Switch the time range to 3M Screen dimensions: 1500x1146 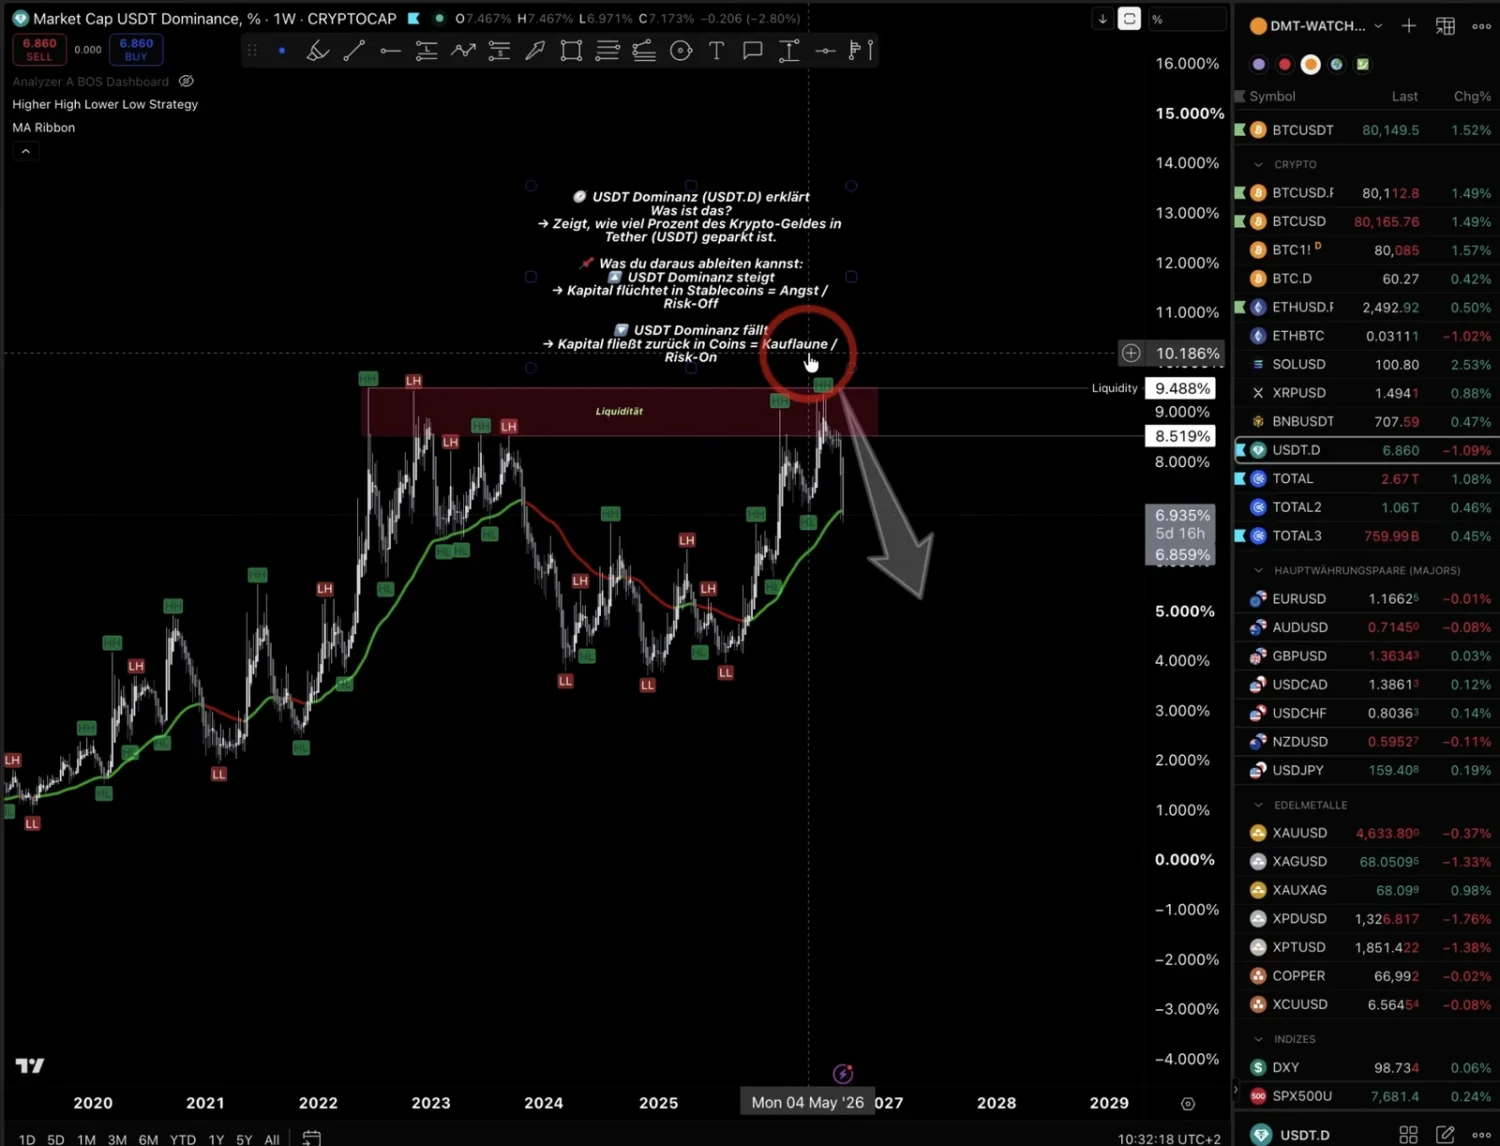pyautogui.click(x=117, y=1139)
